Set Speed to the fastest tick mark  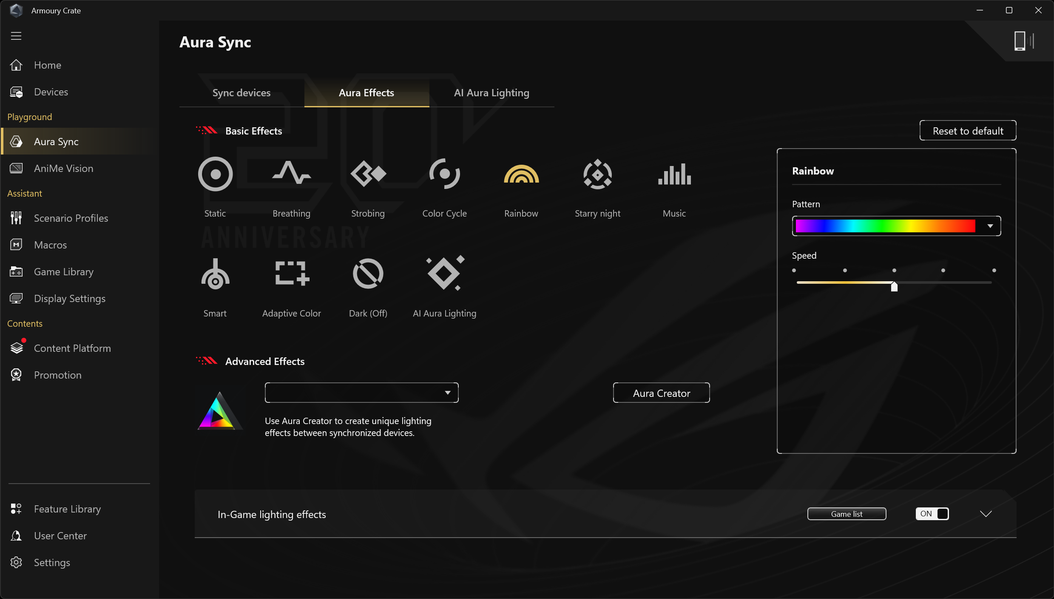(x=994, y=270)
